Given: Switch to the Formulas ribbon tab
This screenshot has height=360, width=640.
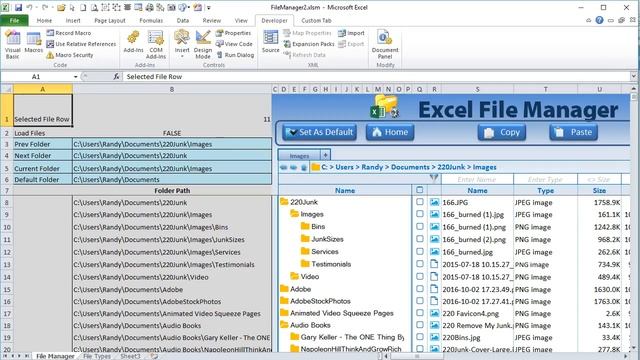Looking at the screenshot, I should [x=151, y=20].
